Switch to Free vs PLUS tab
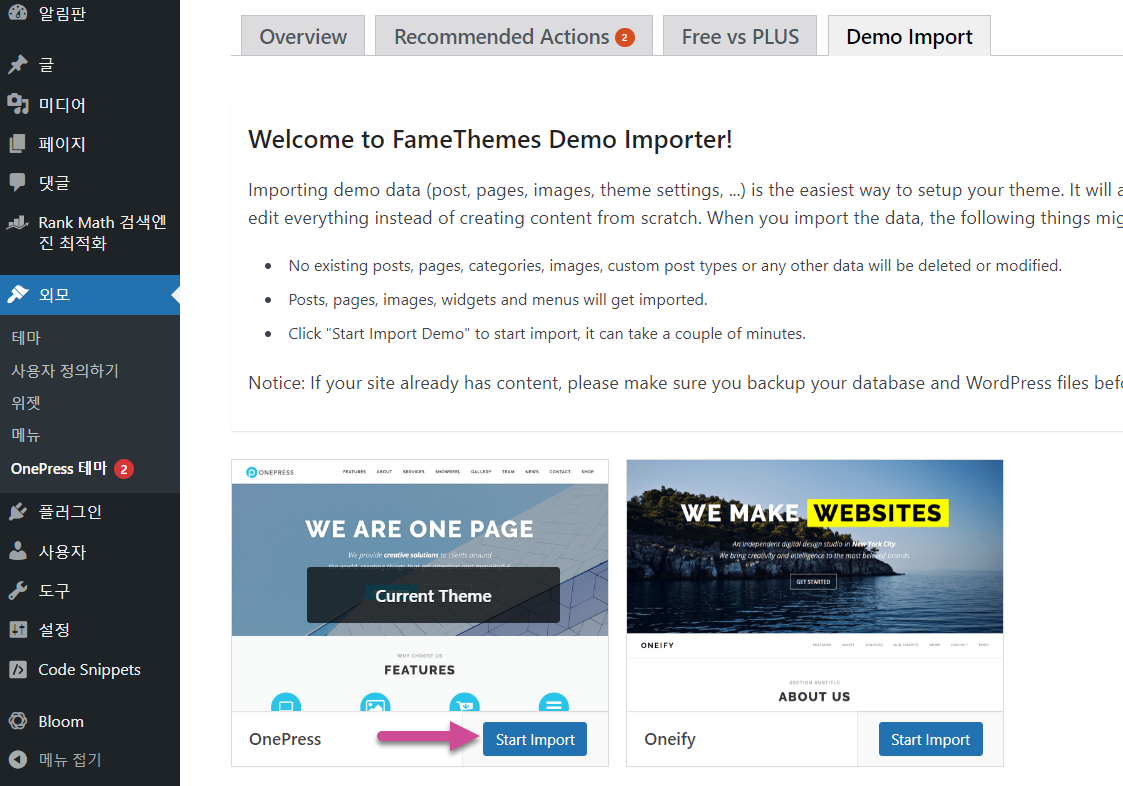 (740, 36)
